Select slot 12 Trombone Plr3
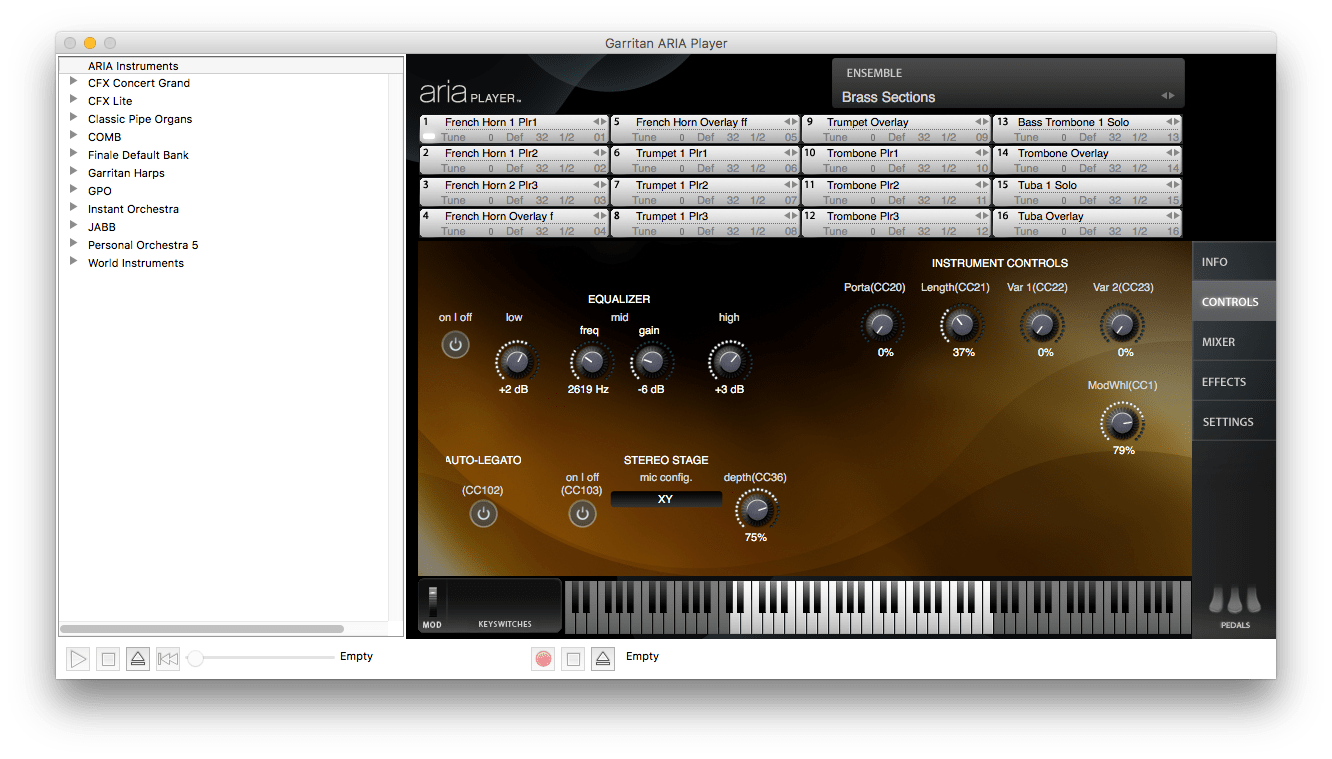Screen dimensions: 1332x759 [x=896, y=223]
